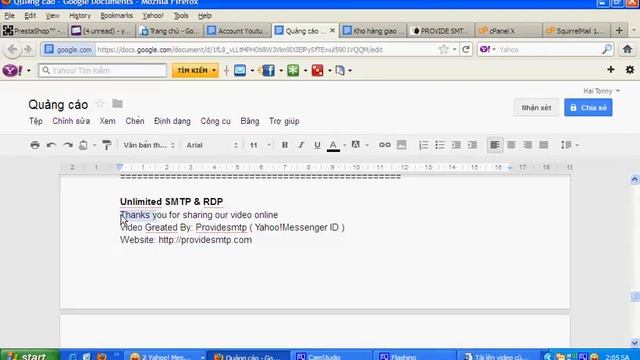Screen dimensions: 640x360
Task: Click the green asterisk toolbar icon
Action: (293, 70)
